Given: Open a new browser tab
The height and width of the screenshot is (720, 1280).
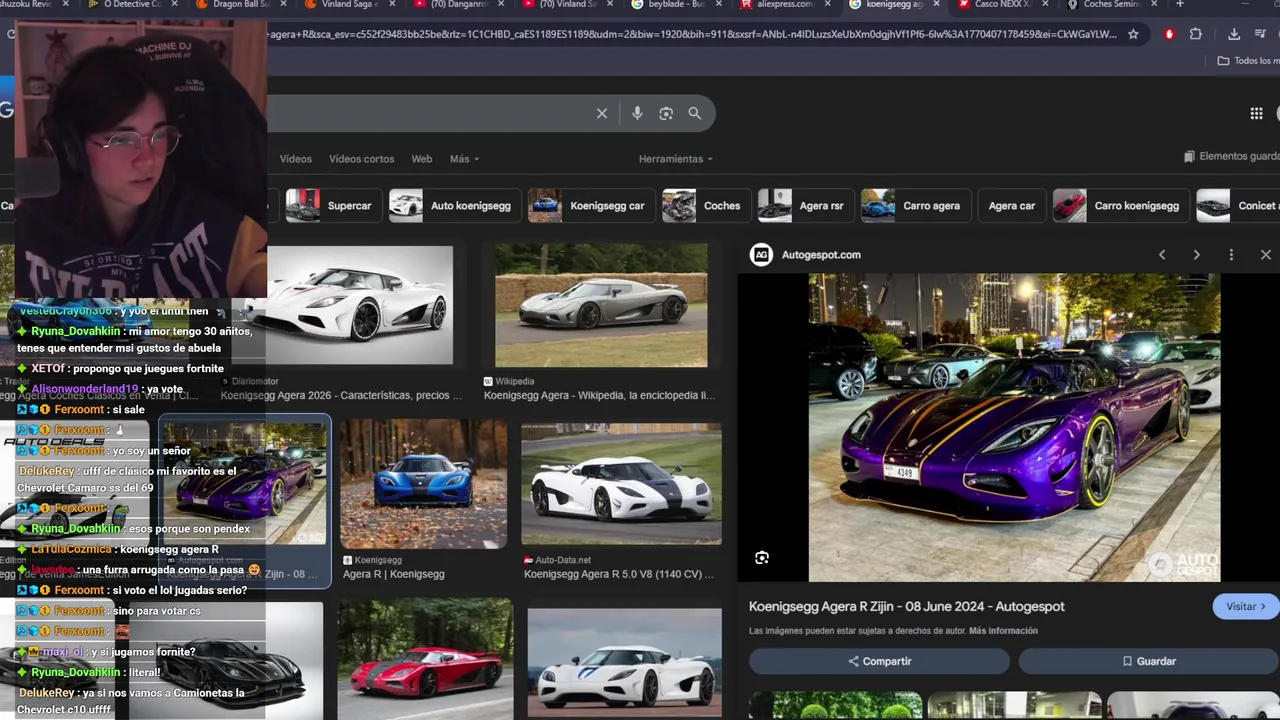Looking at the screenshot, I should tap(1180, 5).
